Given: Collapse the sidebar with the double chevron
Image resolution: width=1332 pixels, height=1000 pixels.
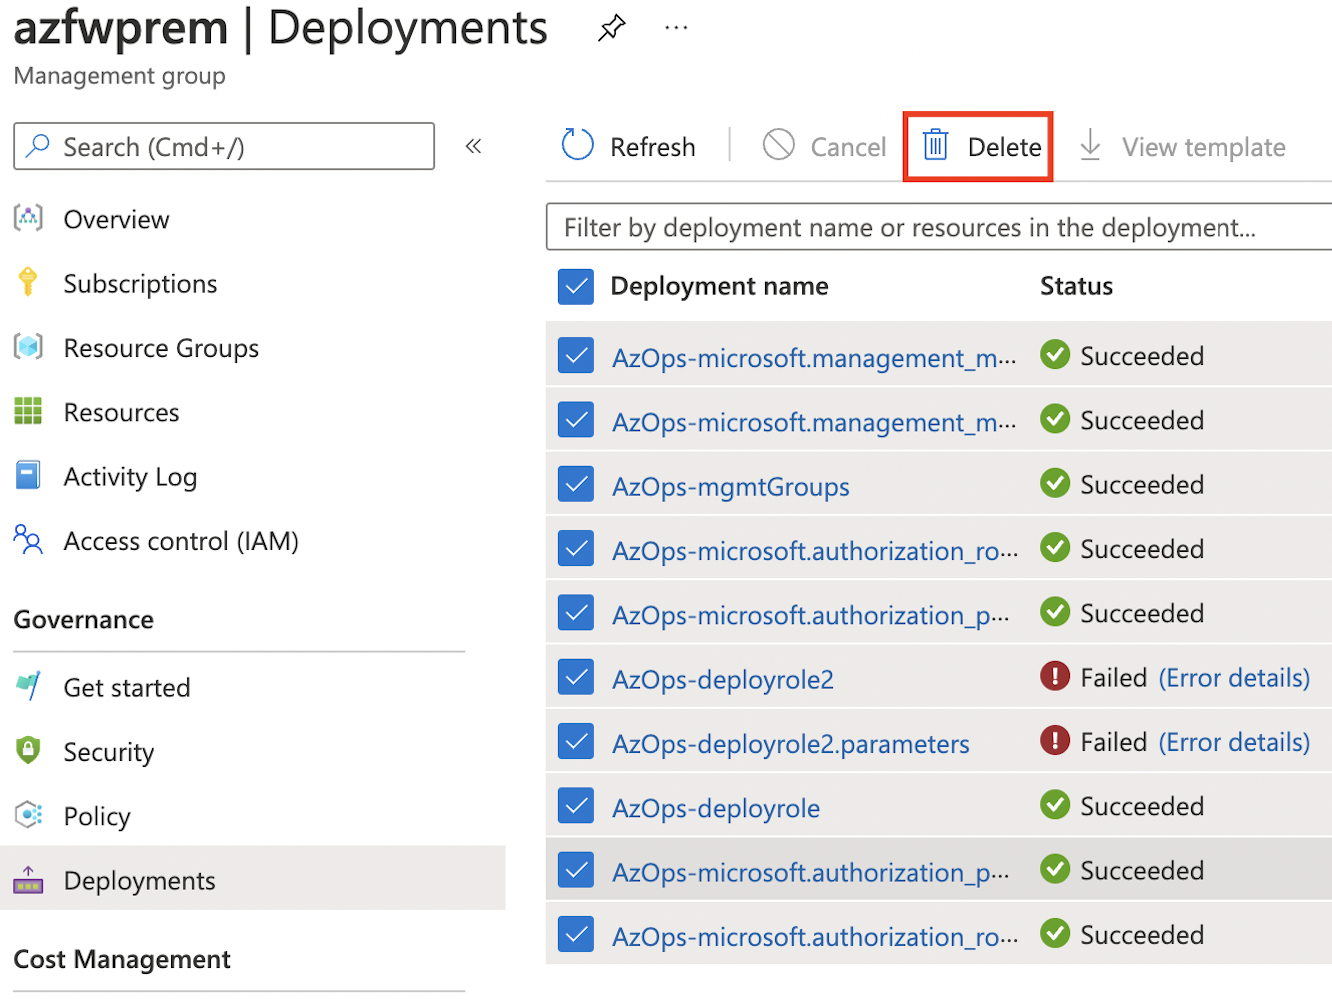Looking at the screenshot, I should pyautogui.click(x=472, y=145).
